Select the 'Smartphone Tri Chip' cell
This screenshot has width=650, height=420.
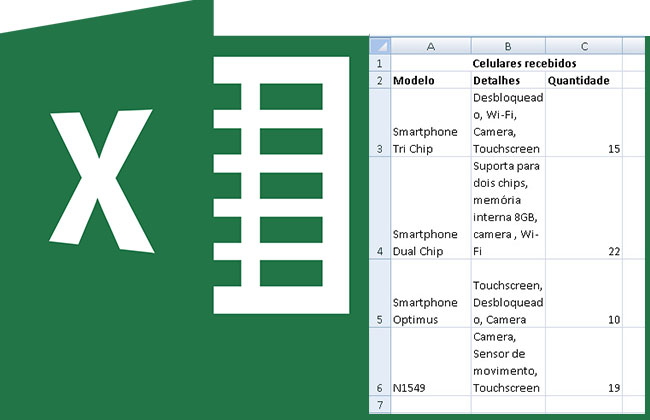(x=431, y=123)
